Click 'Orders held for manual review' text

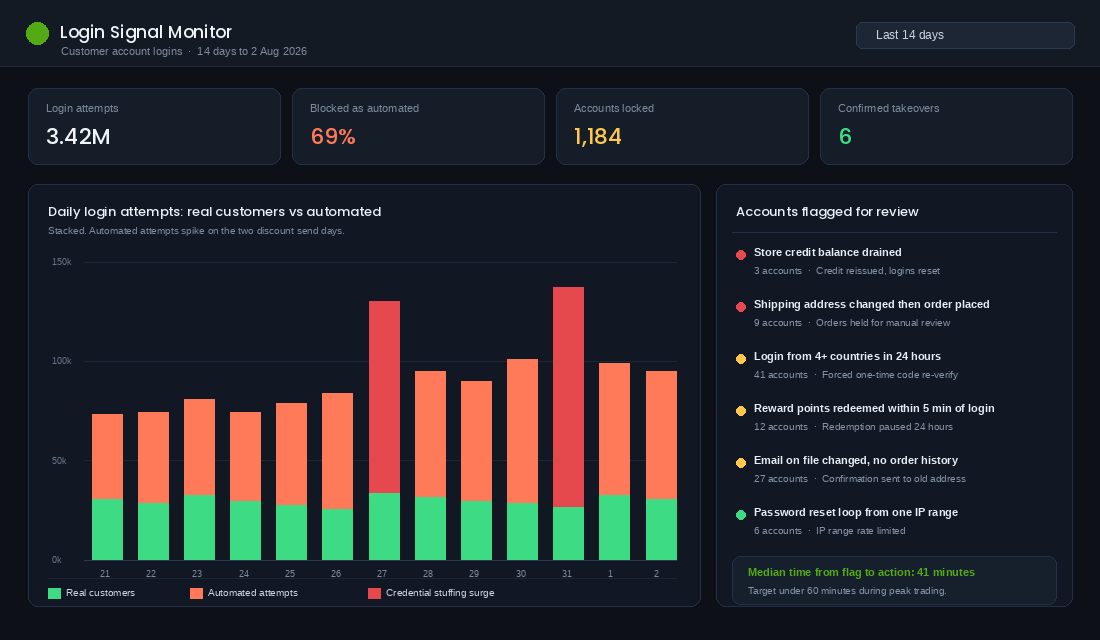click(883, 323)
